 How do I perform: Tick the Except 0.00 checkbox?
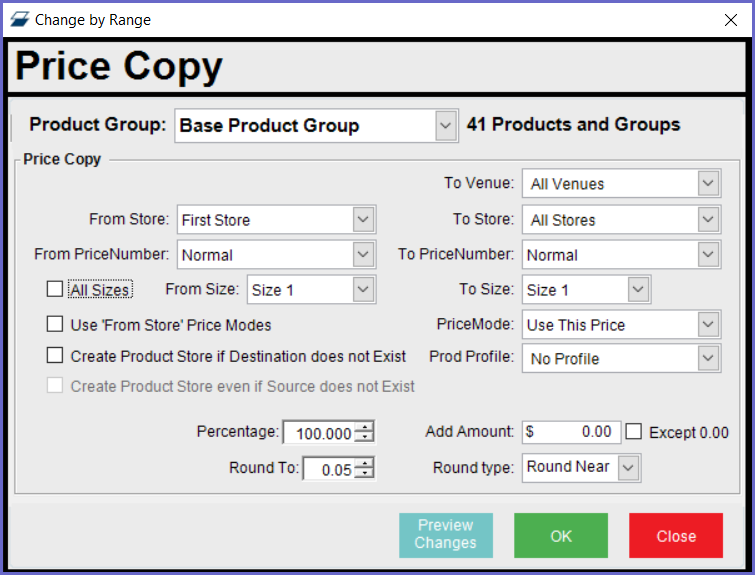click(x=634, y=432)
